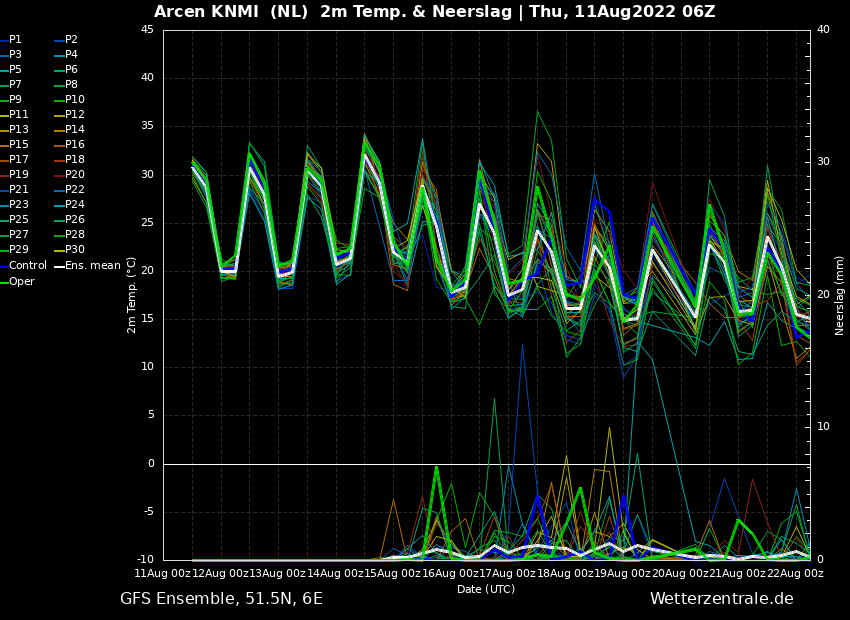
Task: Pick legend entry P29
Action: 18,249
